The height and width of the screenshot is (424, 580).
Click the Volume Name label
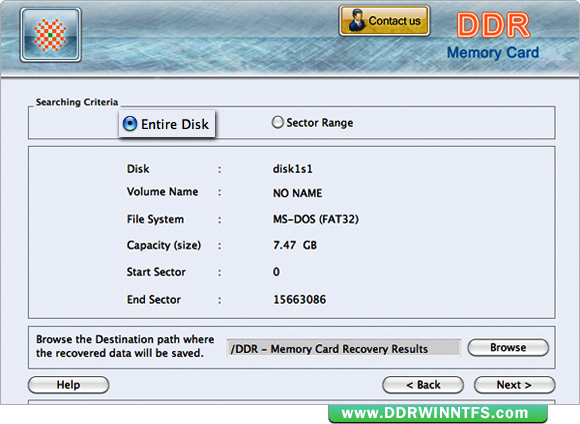pyautogui.click(x=162, y=192)
